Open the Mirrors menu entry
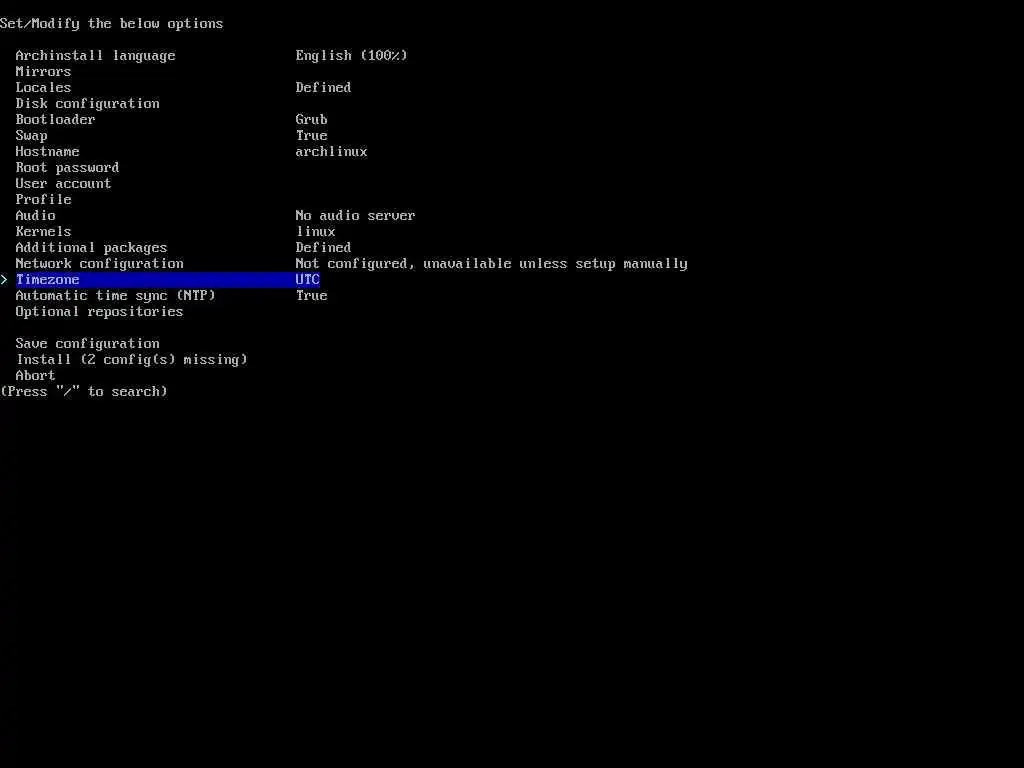Image resolution: width=1024 pixels, height=768 pixels. click(43, 71)
